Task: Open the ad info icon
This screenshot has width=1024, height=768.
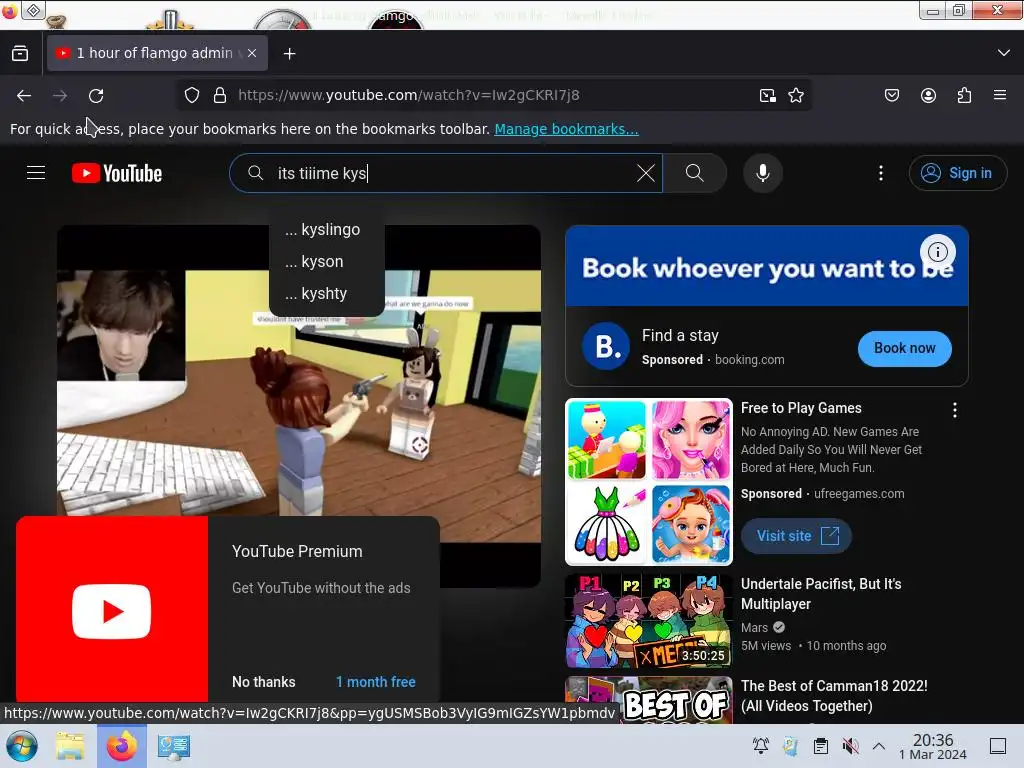Action: point(938,252)
